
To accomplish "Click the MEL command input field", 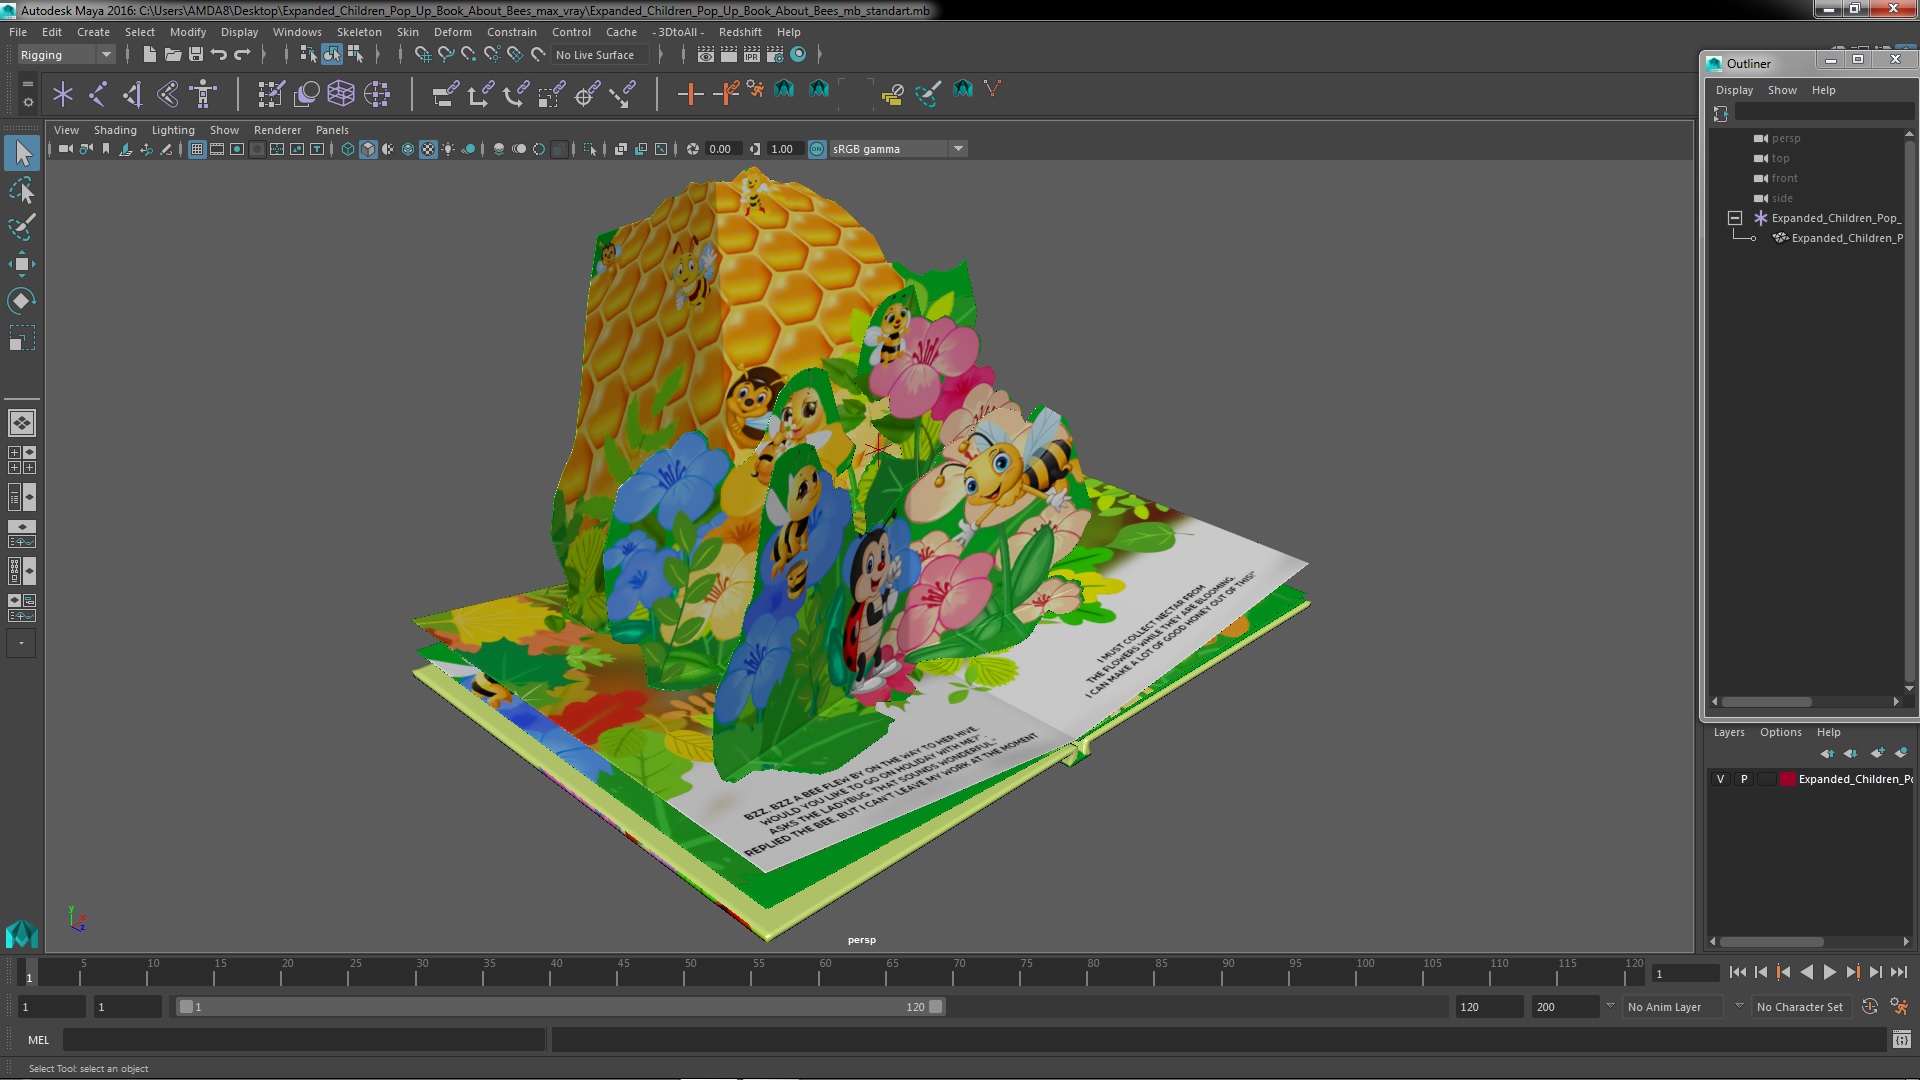I will point(304,1040).
